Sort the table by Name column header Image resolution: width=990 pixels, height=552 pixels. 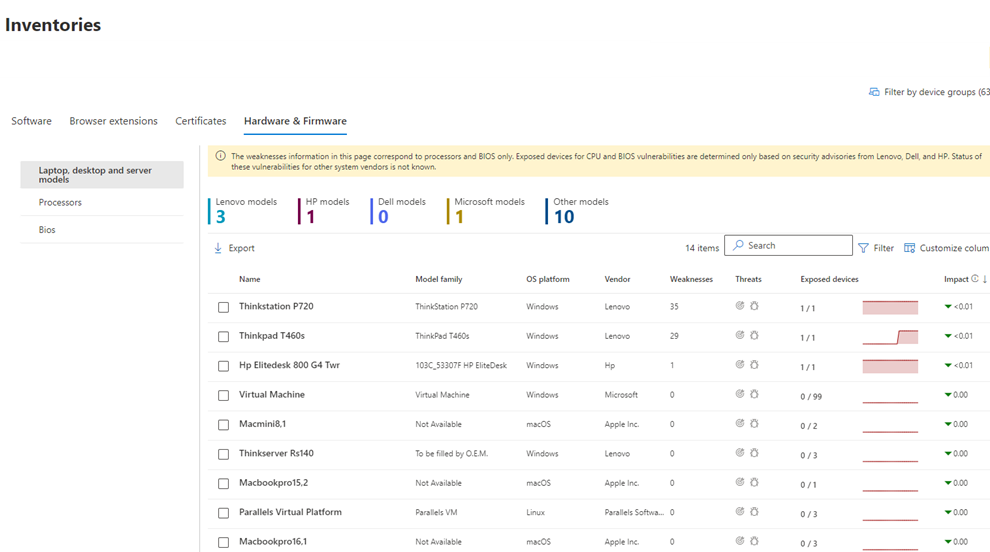[249, 279]
